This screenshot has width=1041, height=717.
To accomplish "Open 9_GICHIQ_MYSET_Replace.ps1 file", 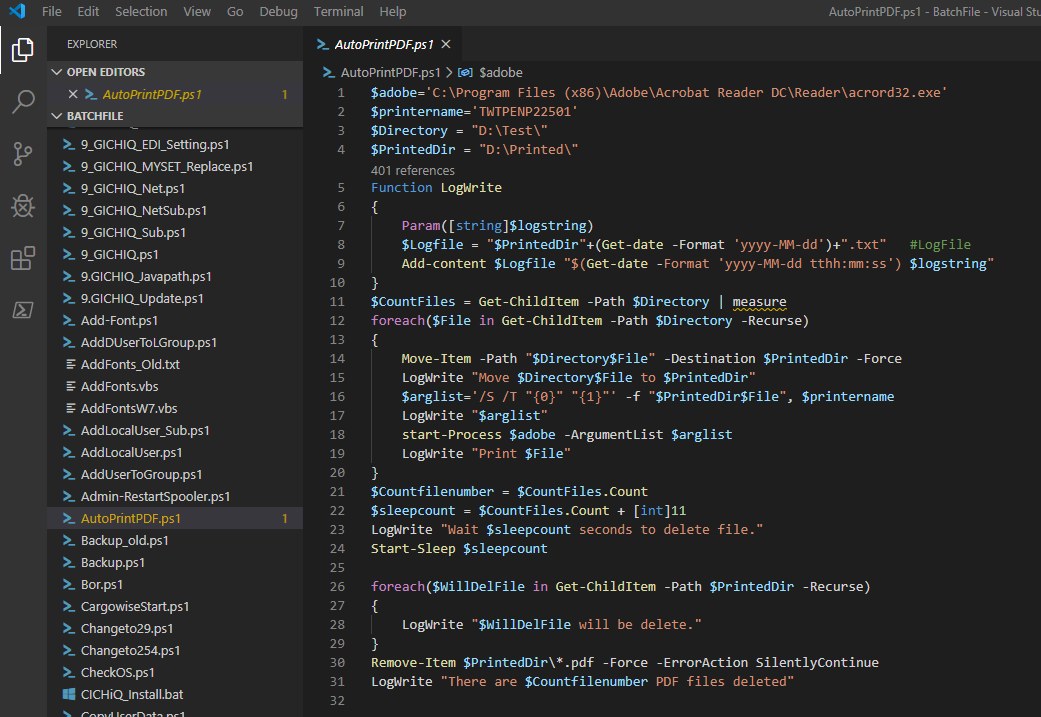I will 175,167.
